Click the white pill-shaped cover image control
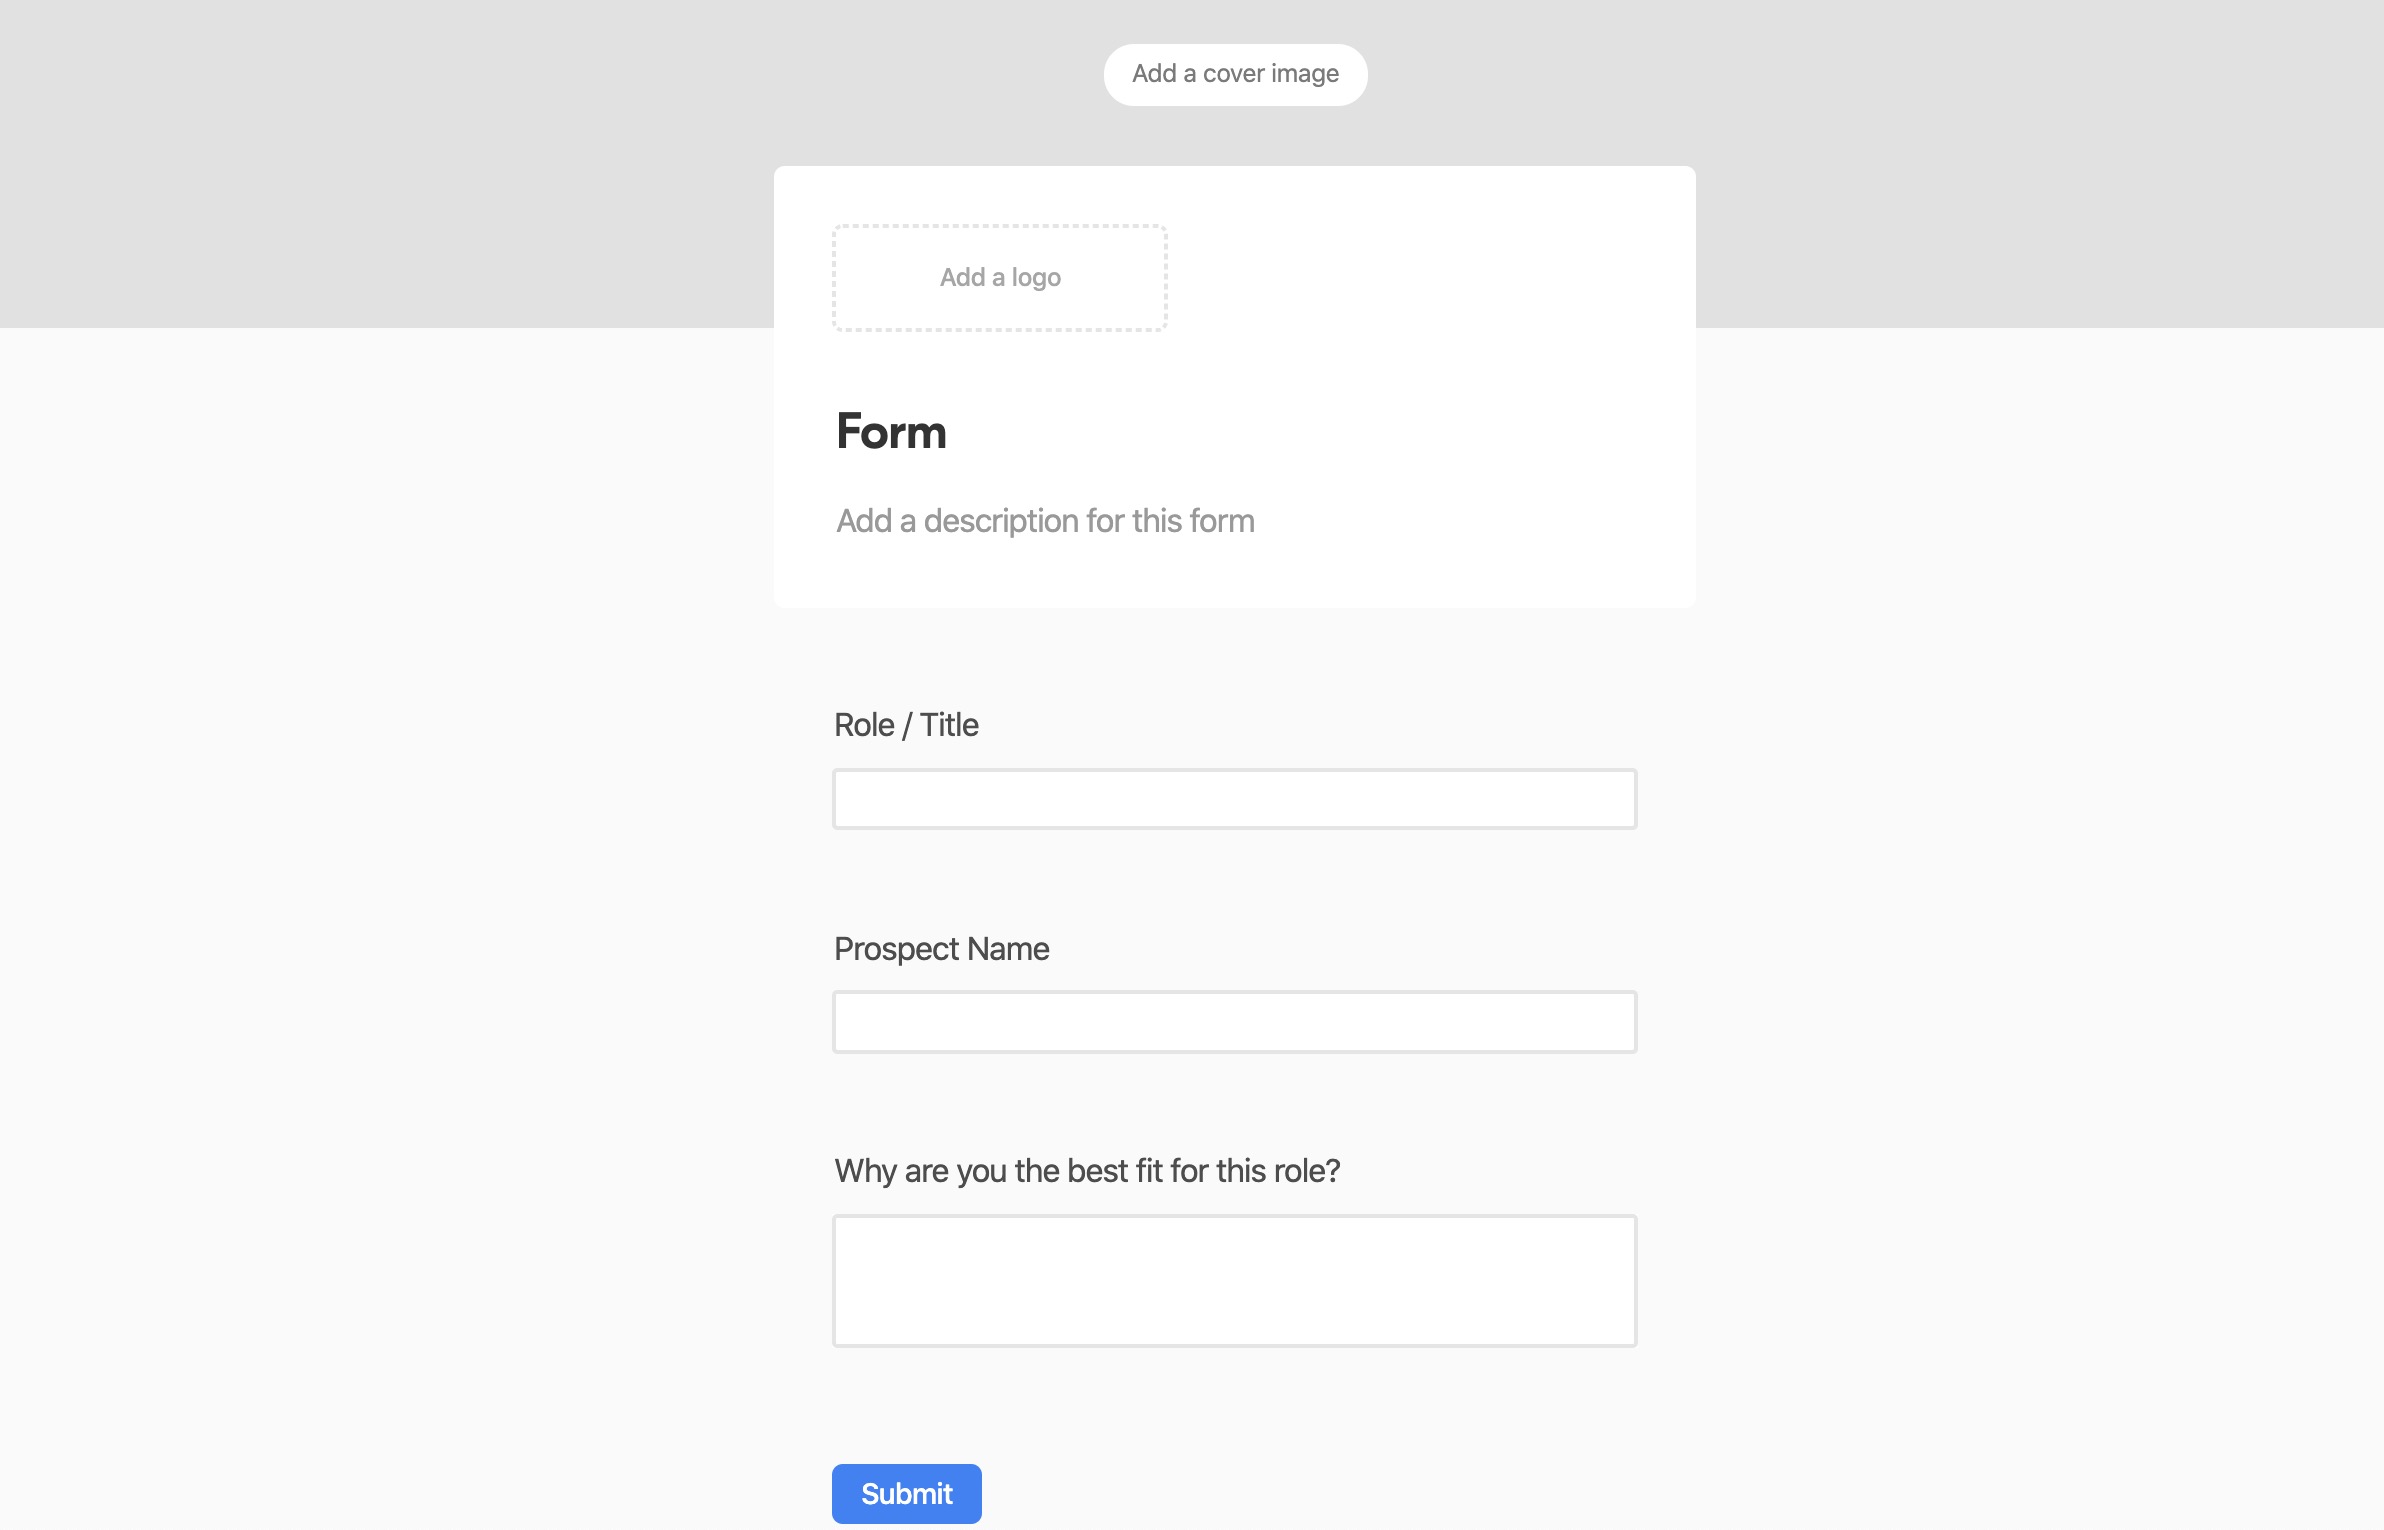This screenshot has width=2384, height=1530. pyautogui.click(x=1235, y=74)
